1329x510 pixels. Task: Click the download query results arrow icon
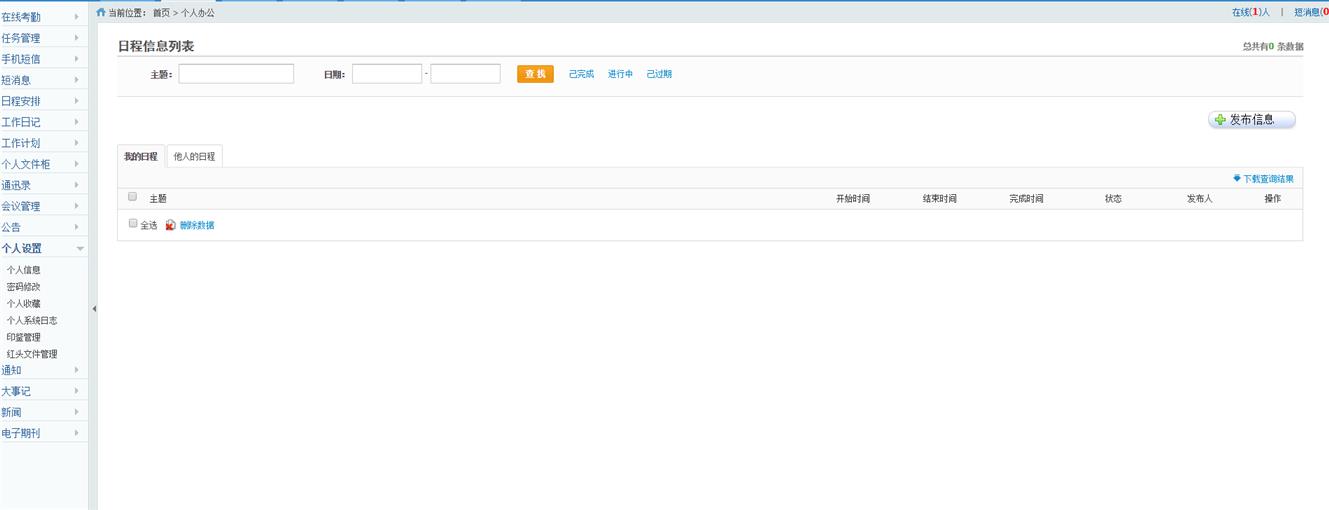pyautogui.click(x=1236, y=179)
